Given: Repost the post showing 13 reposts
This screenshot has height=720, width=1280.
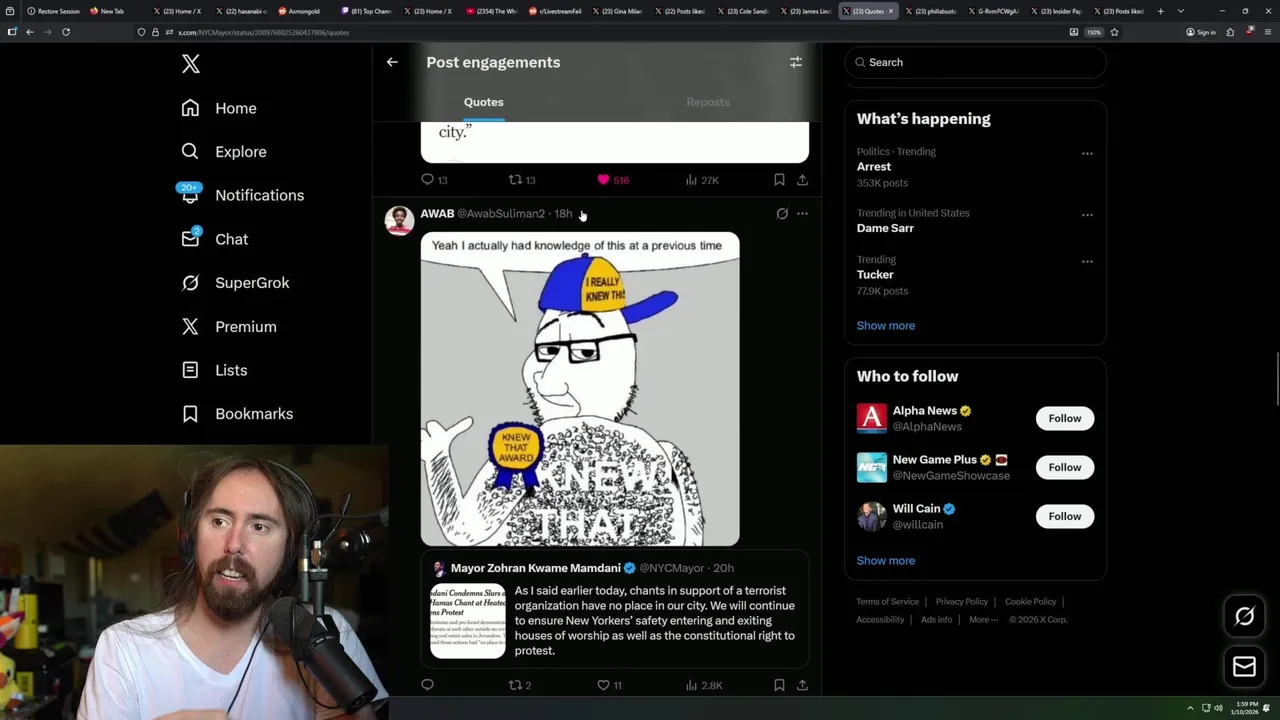Looking at the screenshot, I should click(522, 180).
